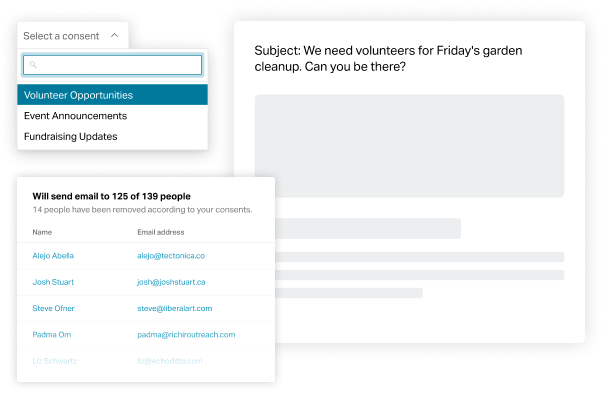
Task: Open Padma Om's contact link
Action: coord(52,335)
